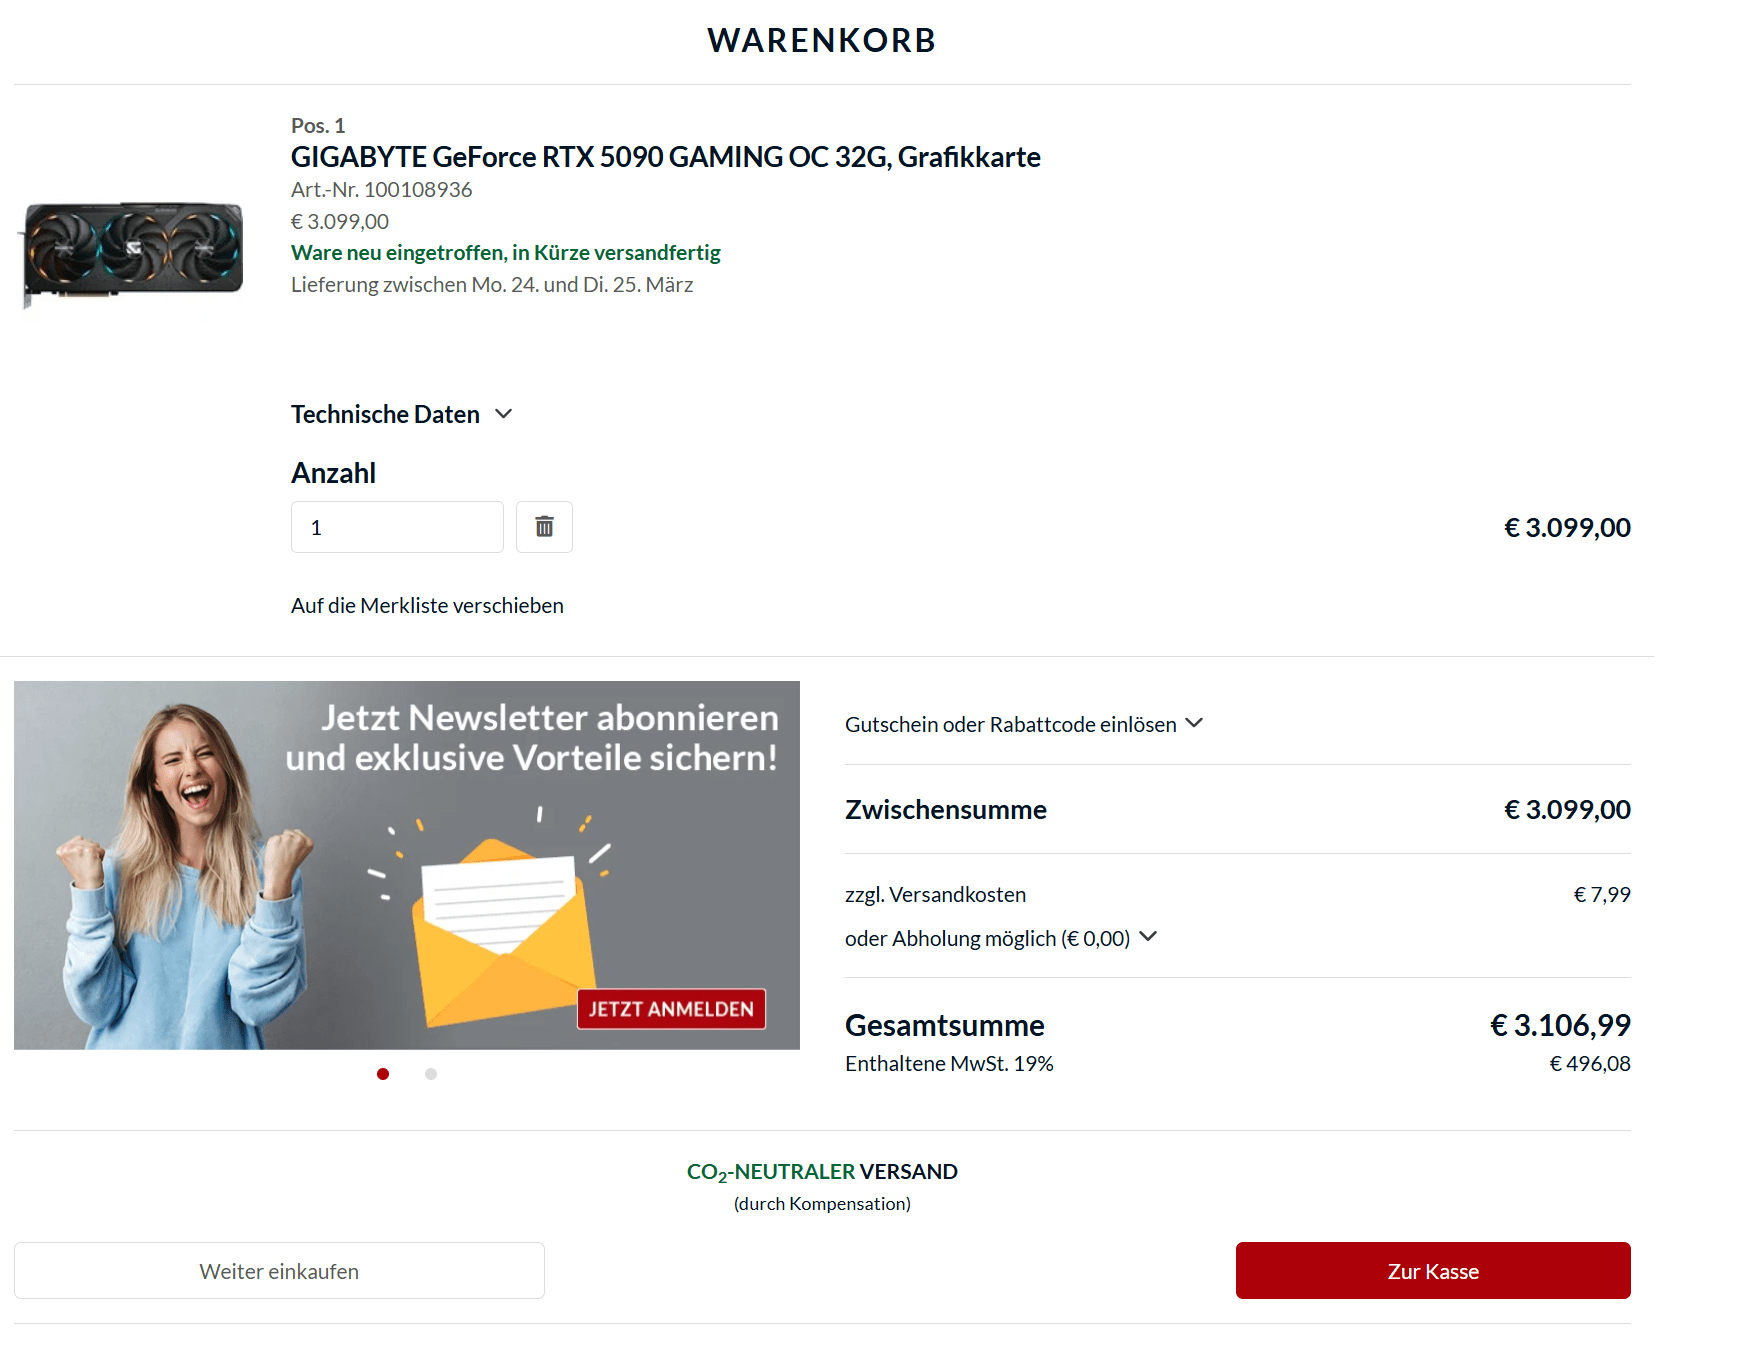Click JETZT ANMELDEN newsletter button
This screenshot has width=1744, height=1345.
[x=671, y=1009]
